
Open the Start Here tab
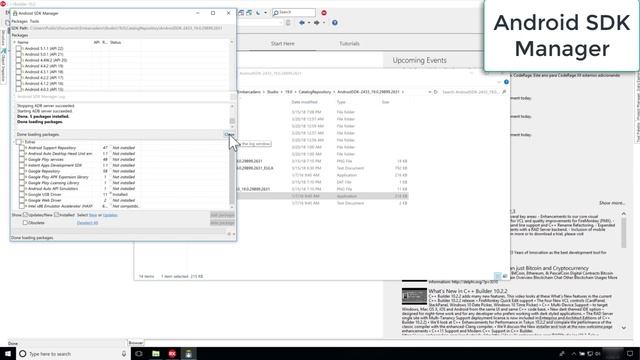pyautogui.click(x=282, y=43)
